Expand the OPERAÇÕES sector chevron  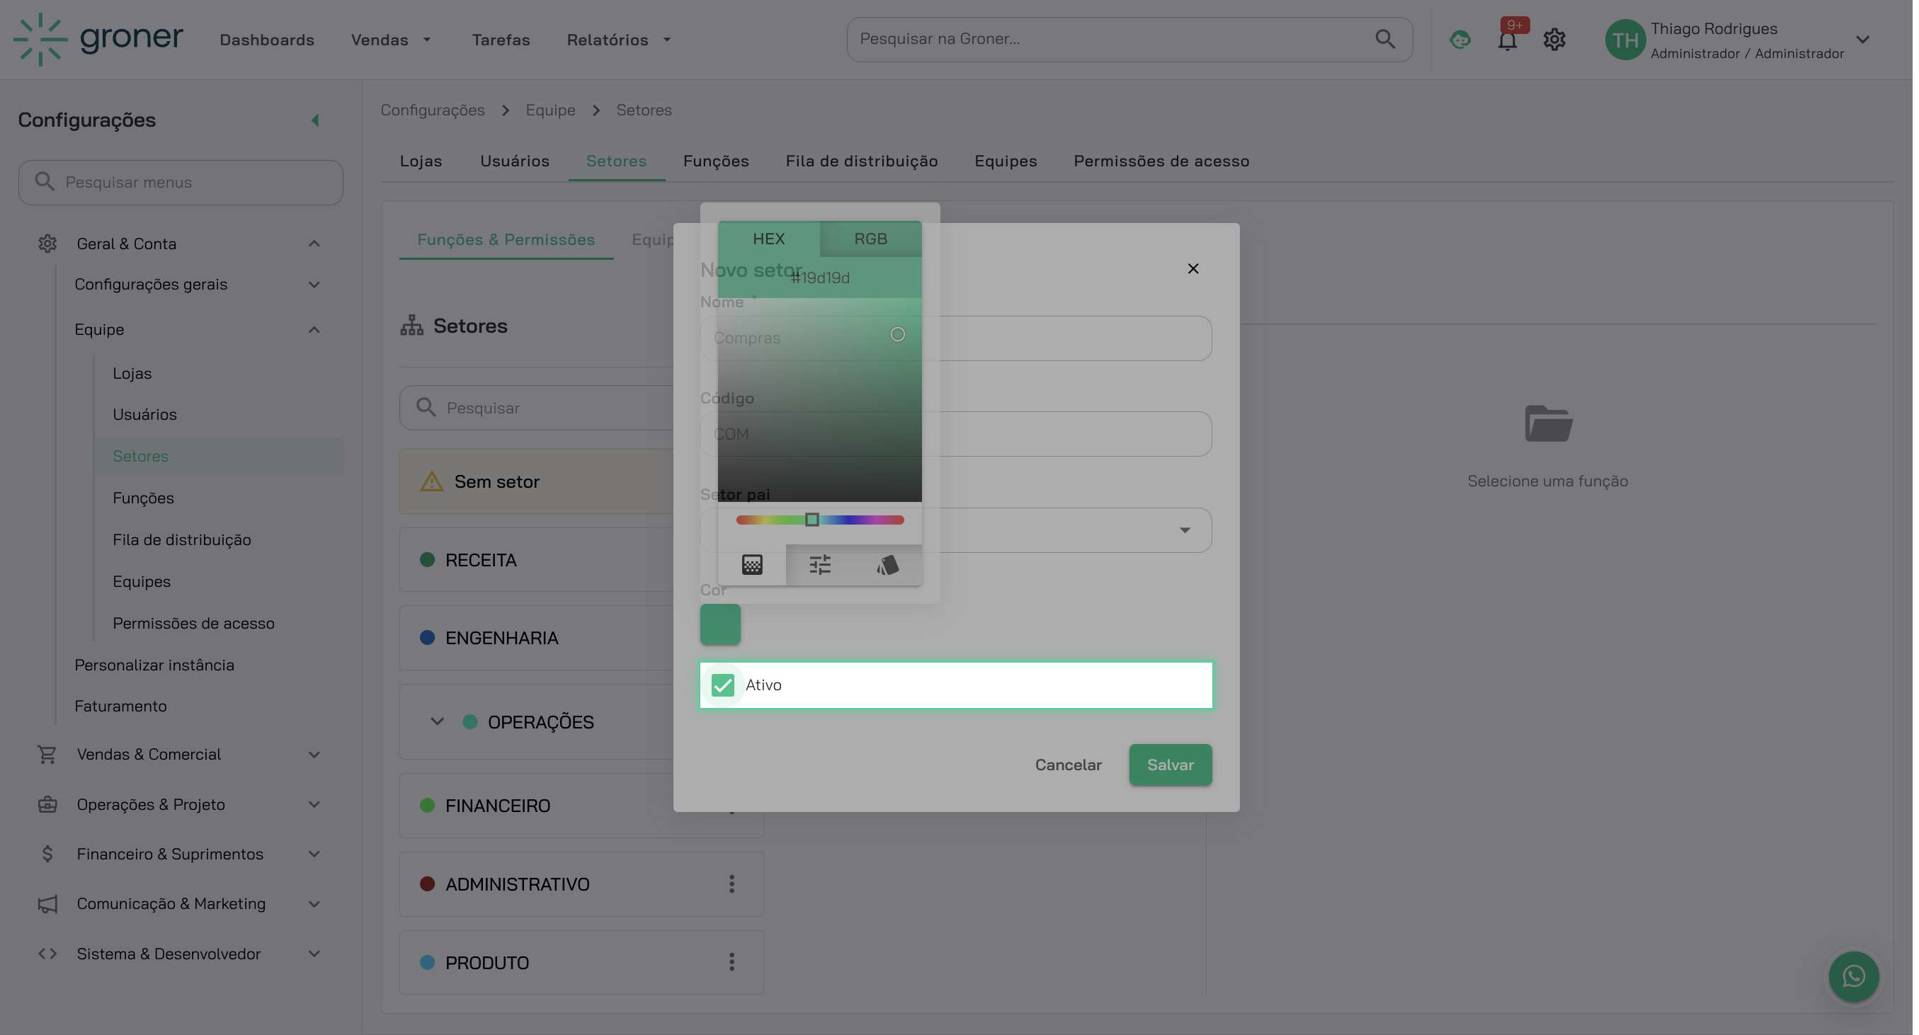[x=437, y=722]
